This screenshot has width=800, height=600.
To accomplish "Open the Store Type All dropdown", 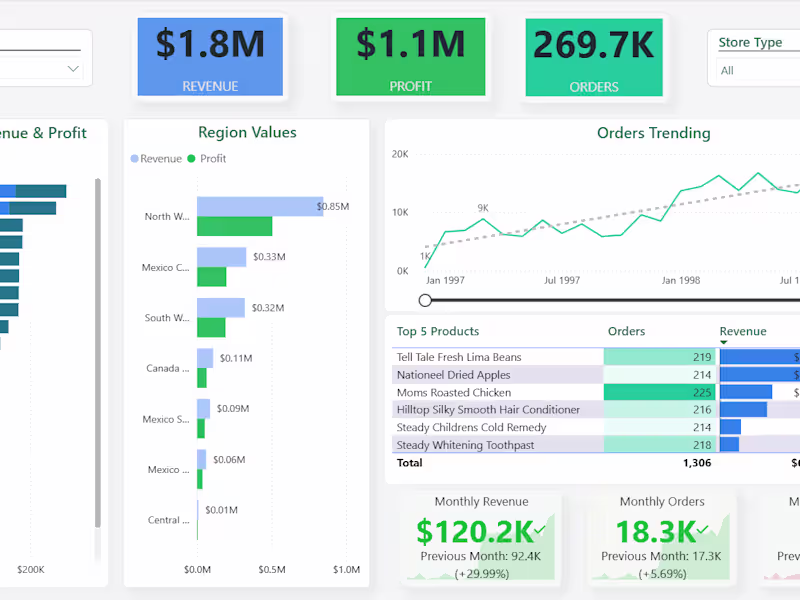I will pyautogui.click(x=758, y=70).
